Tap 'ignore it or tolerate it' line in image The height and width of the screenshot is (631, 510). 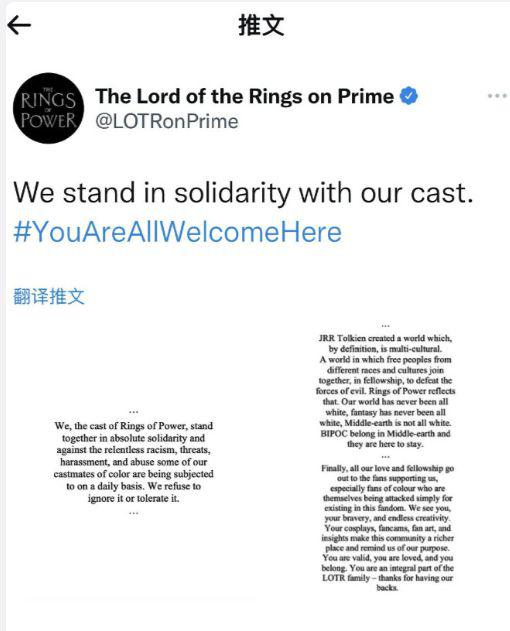point(134,499)
